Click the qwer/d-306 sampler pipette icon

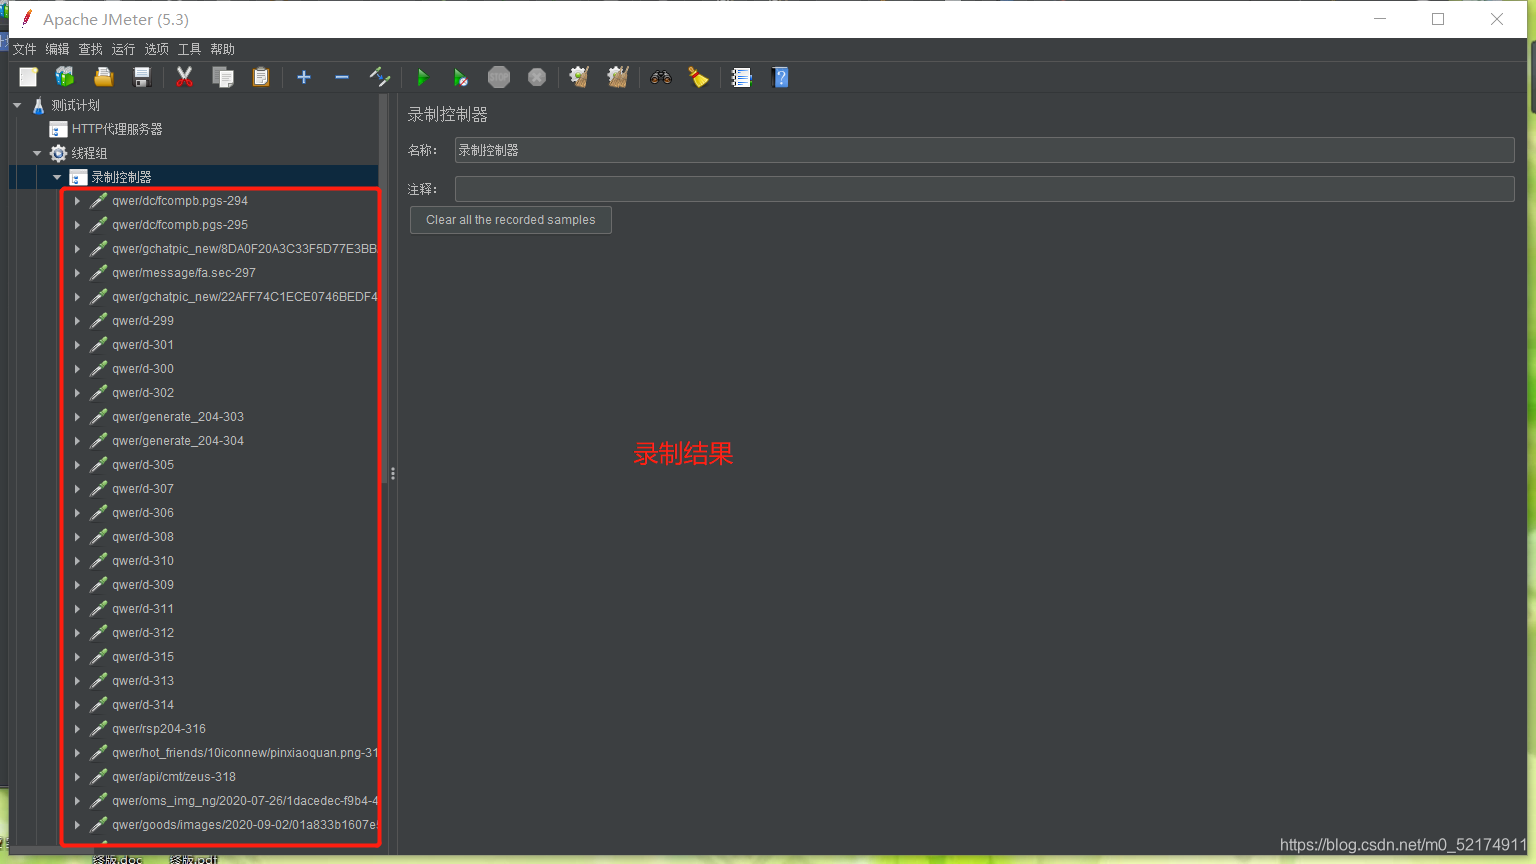[98, 513]
